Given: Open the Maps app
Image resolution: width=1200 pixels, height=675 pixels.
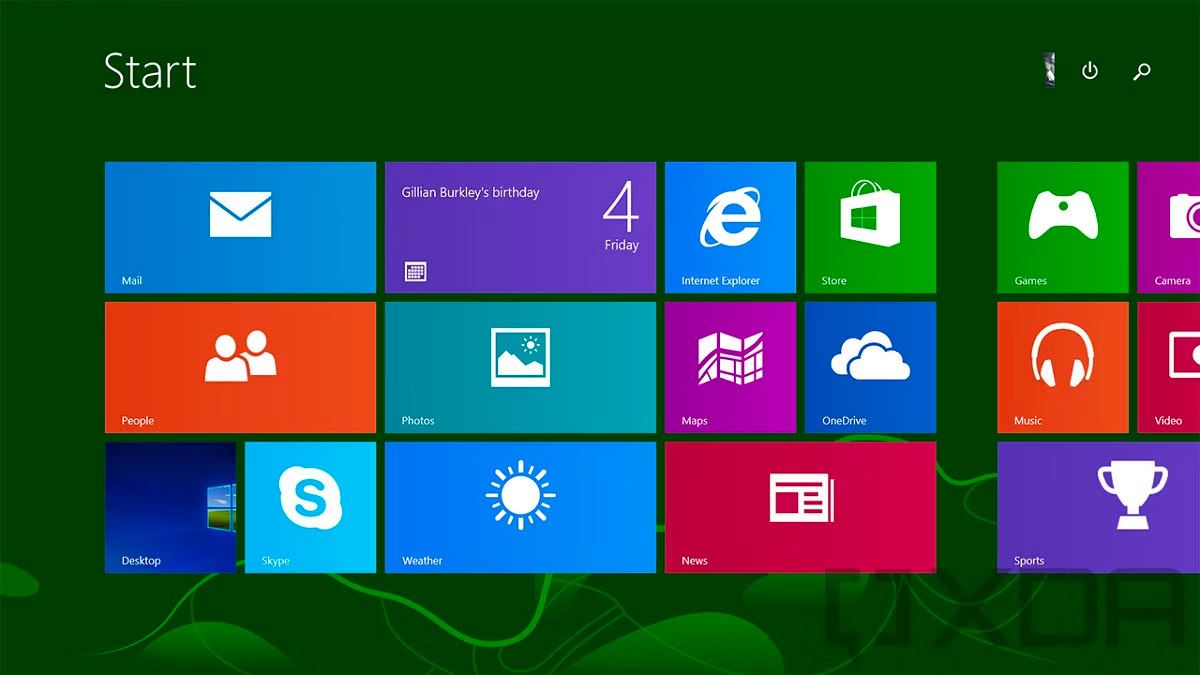Looking at the screenshot, I should point(730,367).
